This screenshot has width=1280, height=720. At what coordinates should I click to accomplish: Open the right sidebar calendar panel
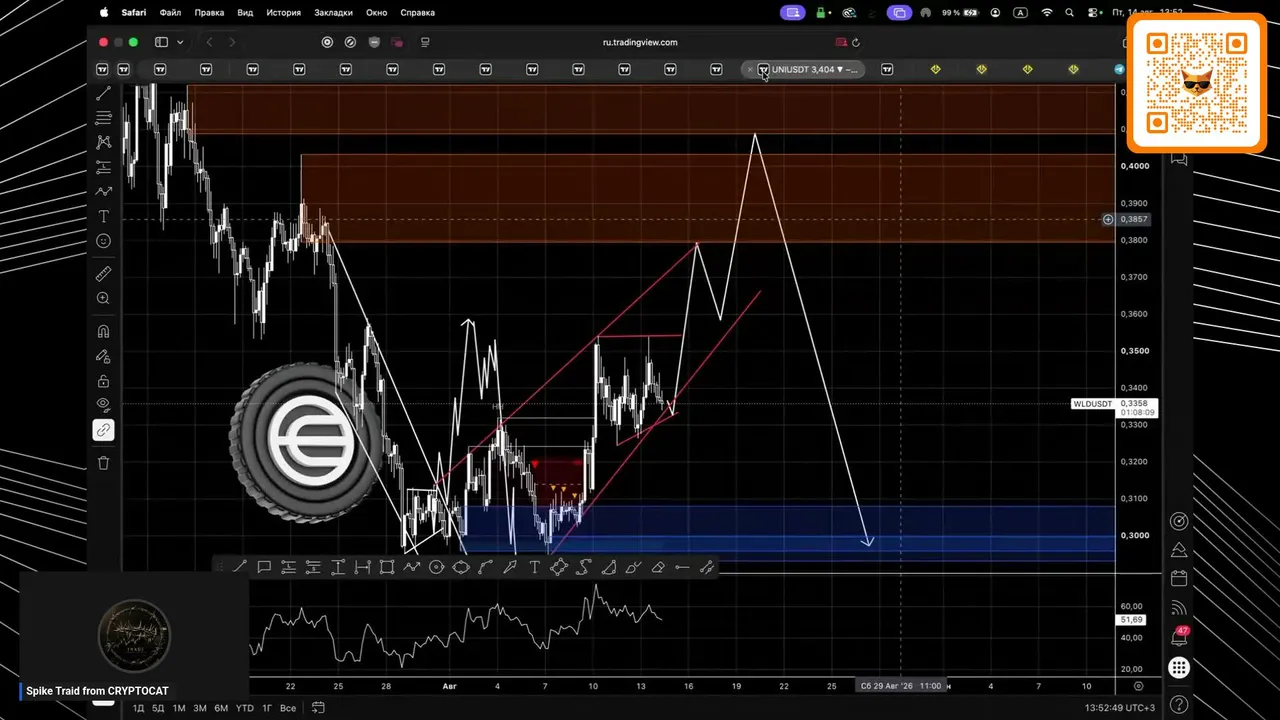coord(1179,578)
